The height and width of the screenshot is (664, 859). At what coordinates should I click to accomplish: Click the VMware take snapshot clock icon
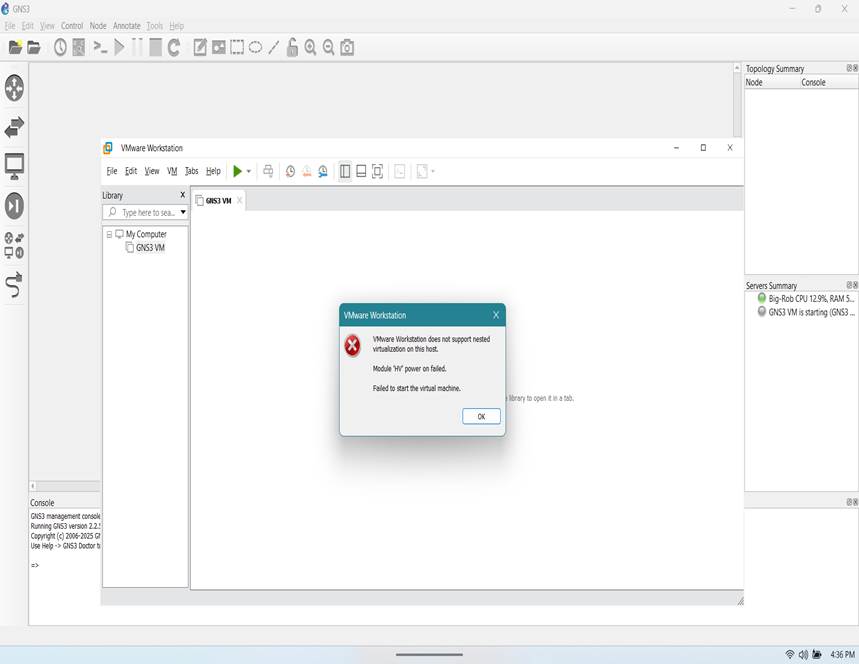290,171
